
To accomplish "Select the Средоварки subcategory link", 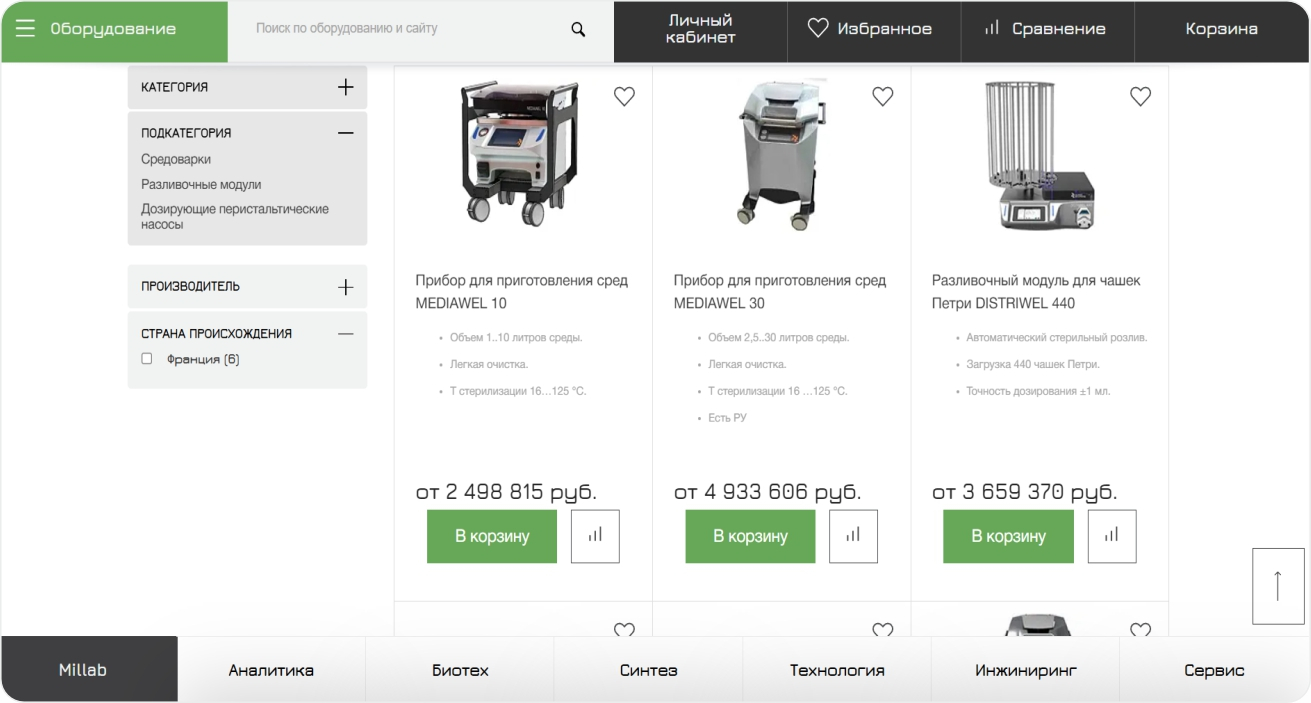I will pos(176,159).
